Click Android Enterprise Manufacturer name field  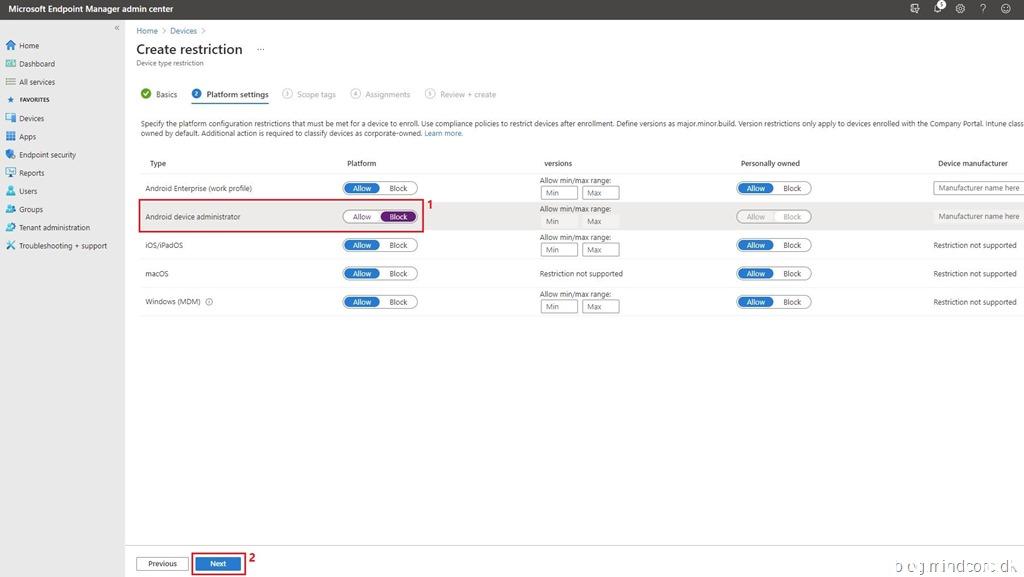[x=978, y=188]
